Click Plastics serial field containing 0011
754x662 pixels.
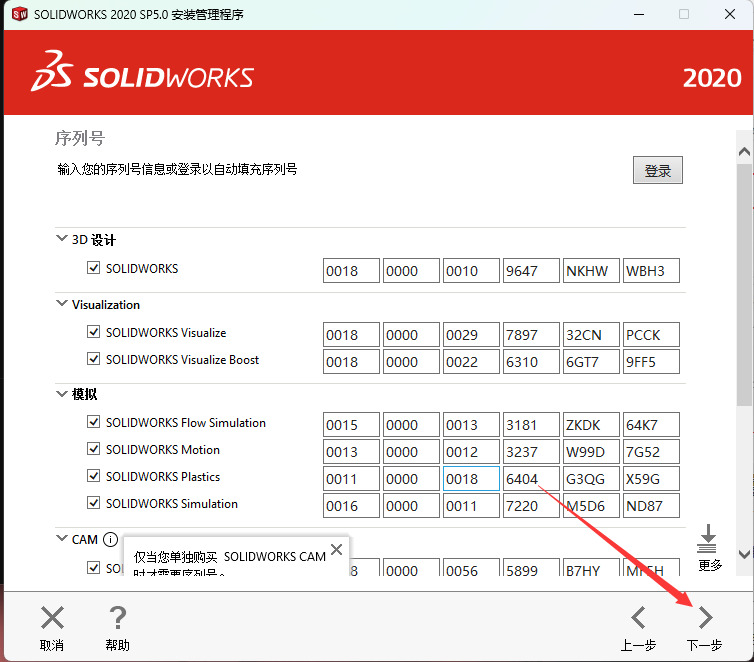[x=351, y=478]
